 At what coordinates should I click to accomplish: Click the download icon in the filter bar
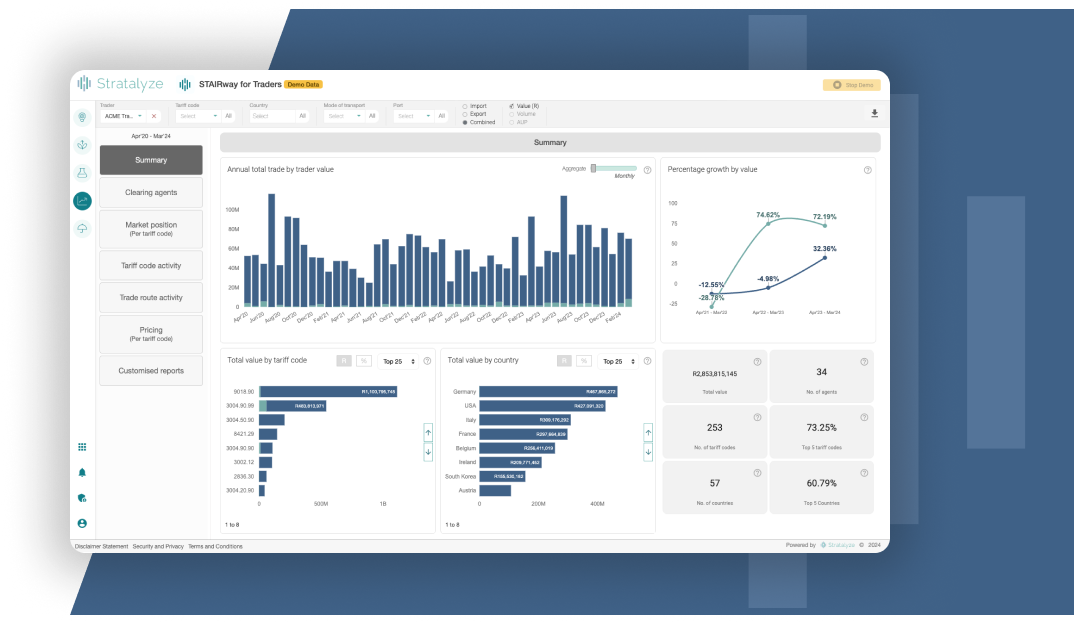874,114
